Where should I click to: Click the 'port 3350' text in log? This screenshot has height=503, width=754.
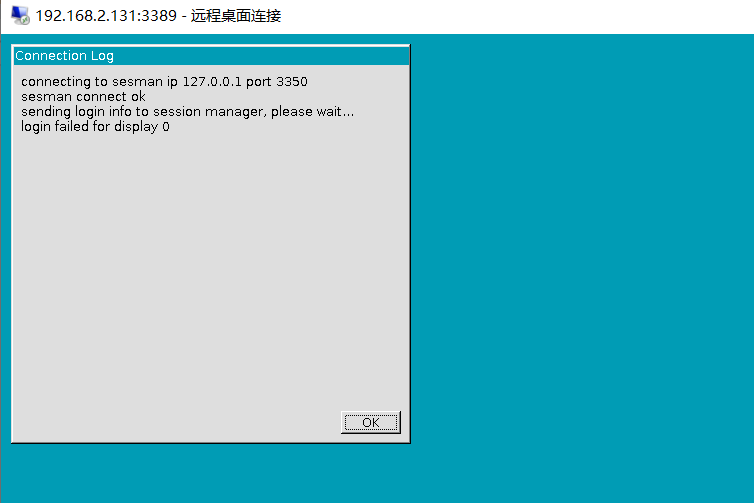[277, 81]
